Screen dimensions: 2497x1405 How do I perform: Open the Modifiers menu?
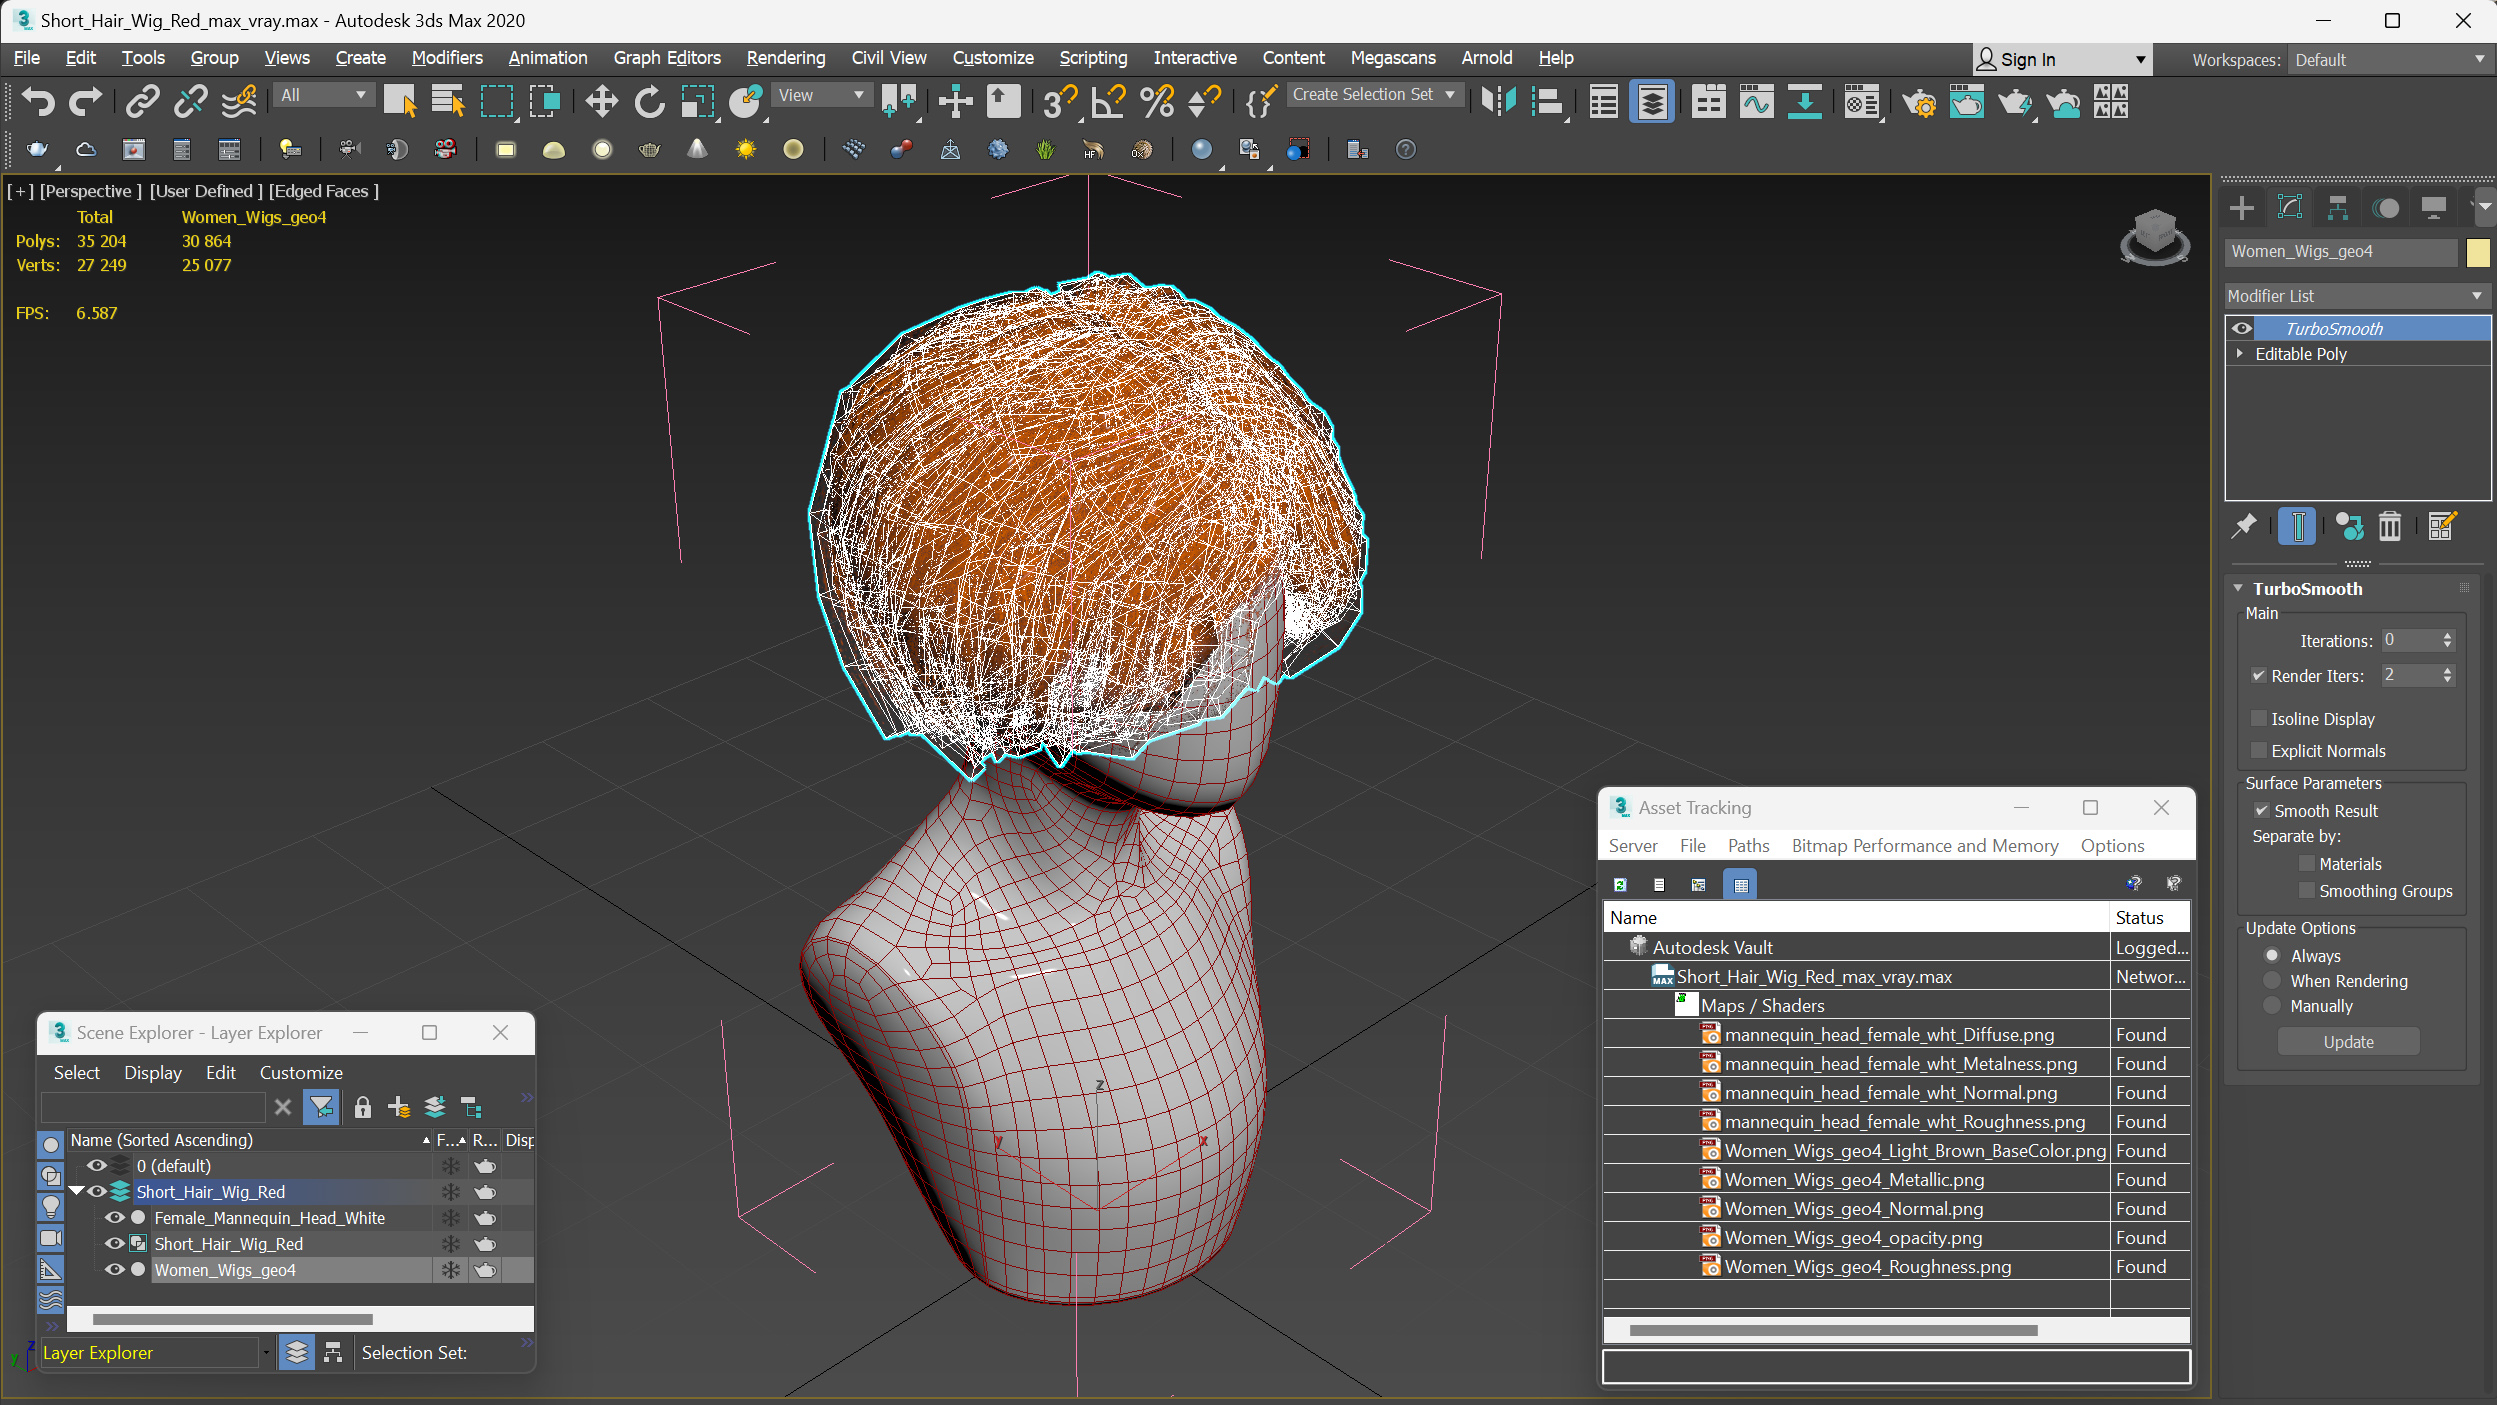[446, 58]
